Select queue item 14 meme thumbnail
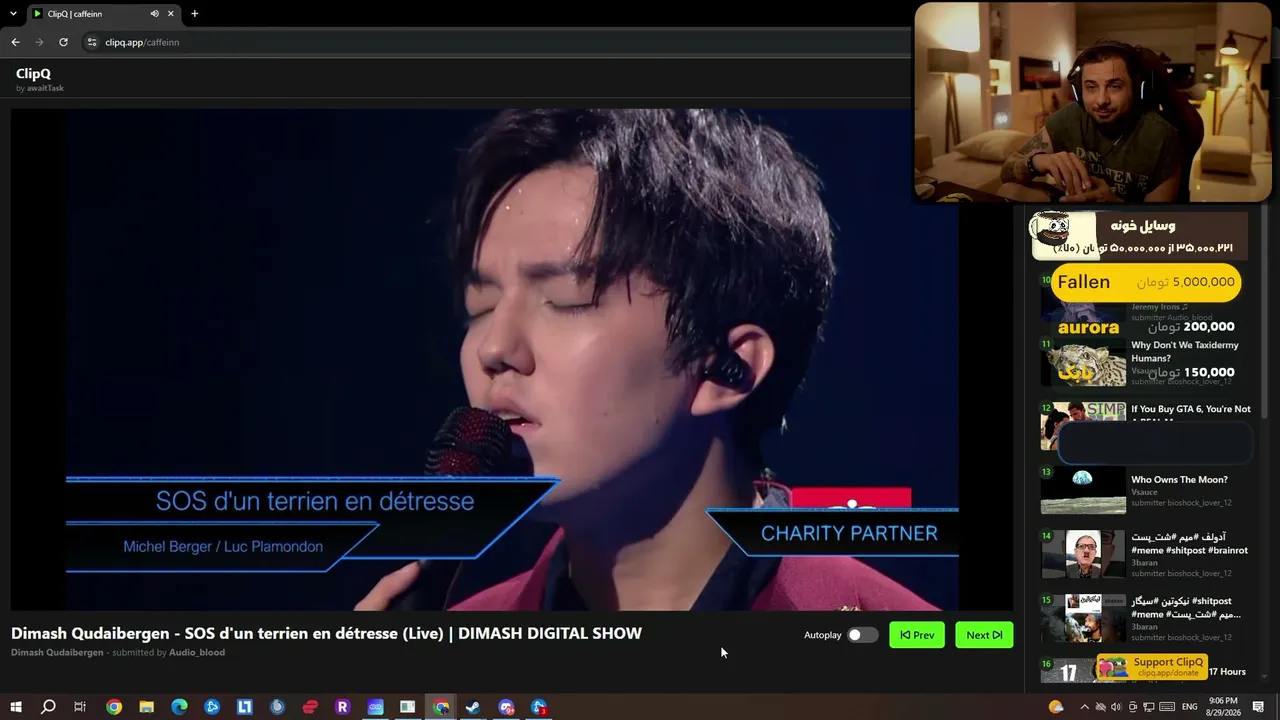Image resolution: width=1280 pixels, height=720 pixels. tap(1083, 554)
